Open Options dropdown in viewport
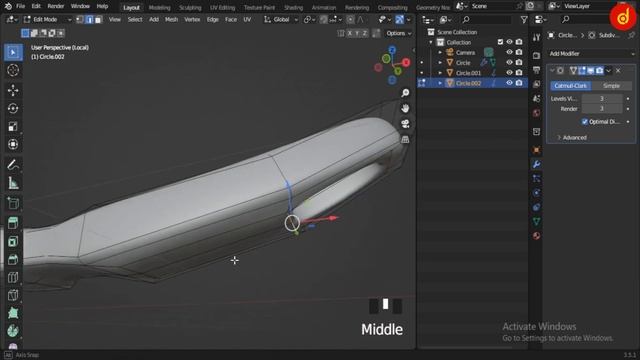The image size is (640, 360). tap(399, 33)
